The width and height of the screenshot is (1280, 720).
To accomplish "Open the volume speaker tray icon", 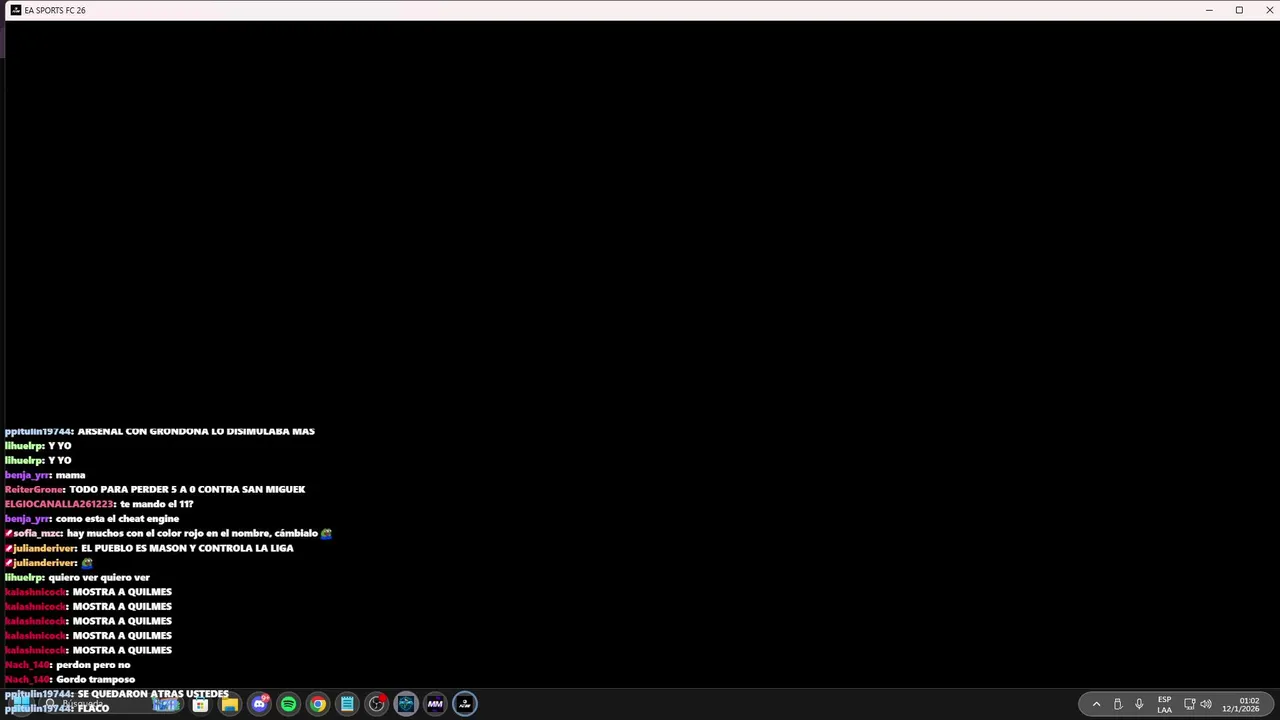I will click(1206, 704).
